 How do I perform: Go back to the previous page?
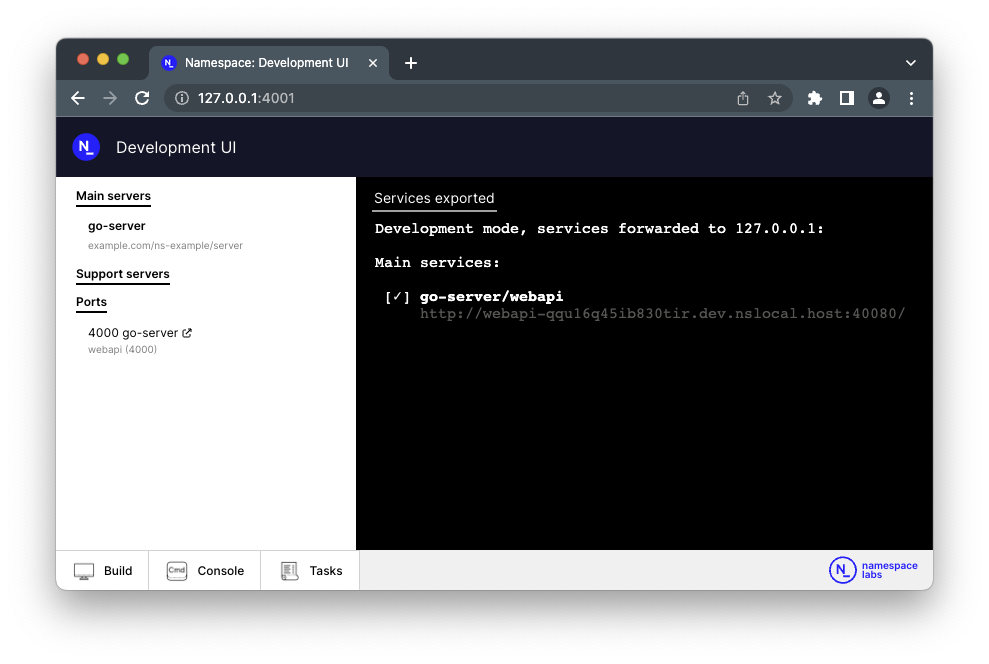(x=78, y=98)
